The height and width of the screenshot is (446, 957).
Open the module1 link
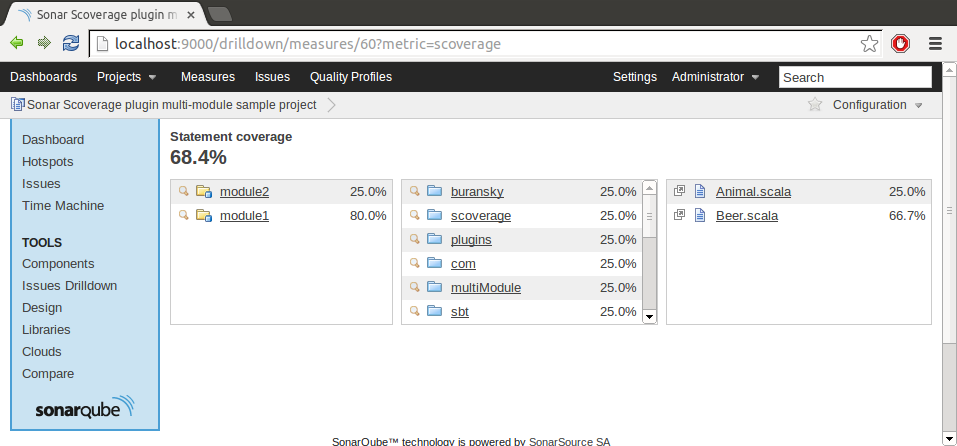[x=244, y=215]
